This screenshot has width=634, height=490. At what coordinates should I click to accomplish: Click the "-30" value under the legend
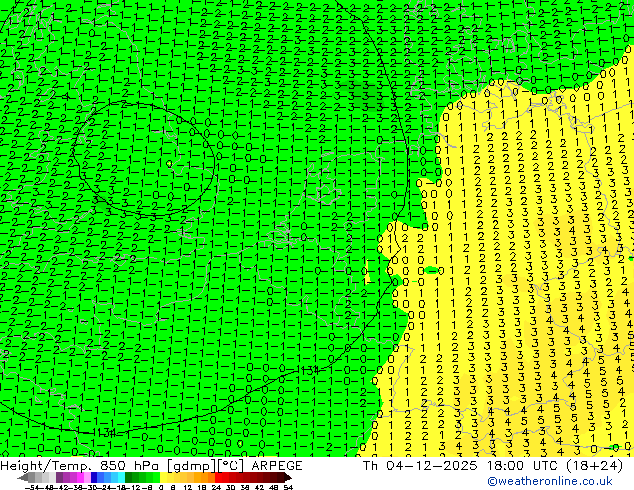[91, 488]
